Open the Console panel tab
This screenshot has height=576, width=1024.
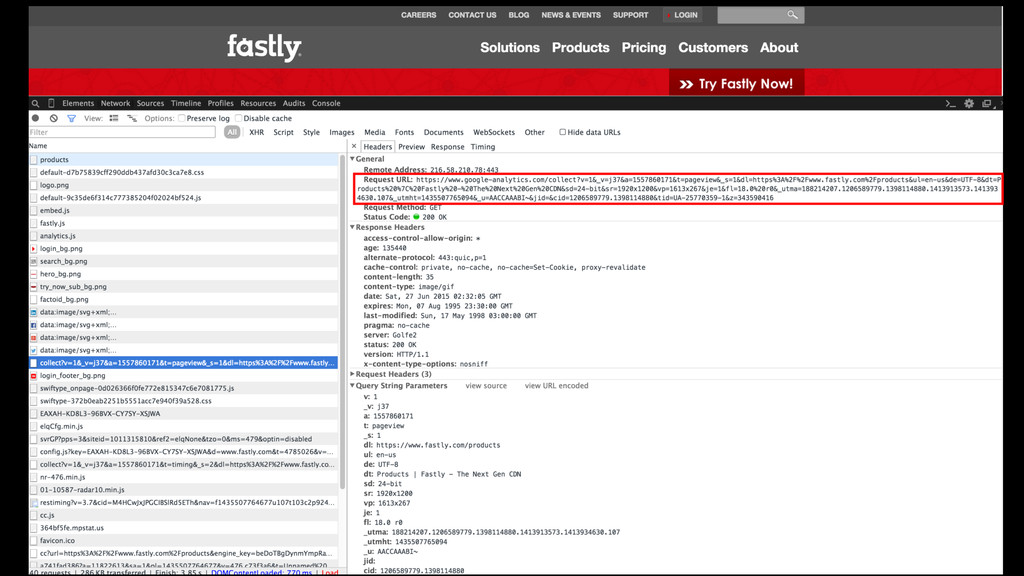[326, 103]
